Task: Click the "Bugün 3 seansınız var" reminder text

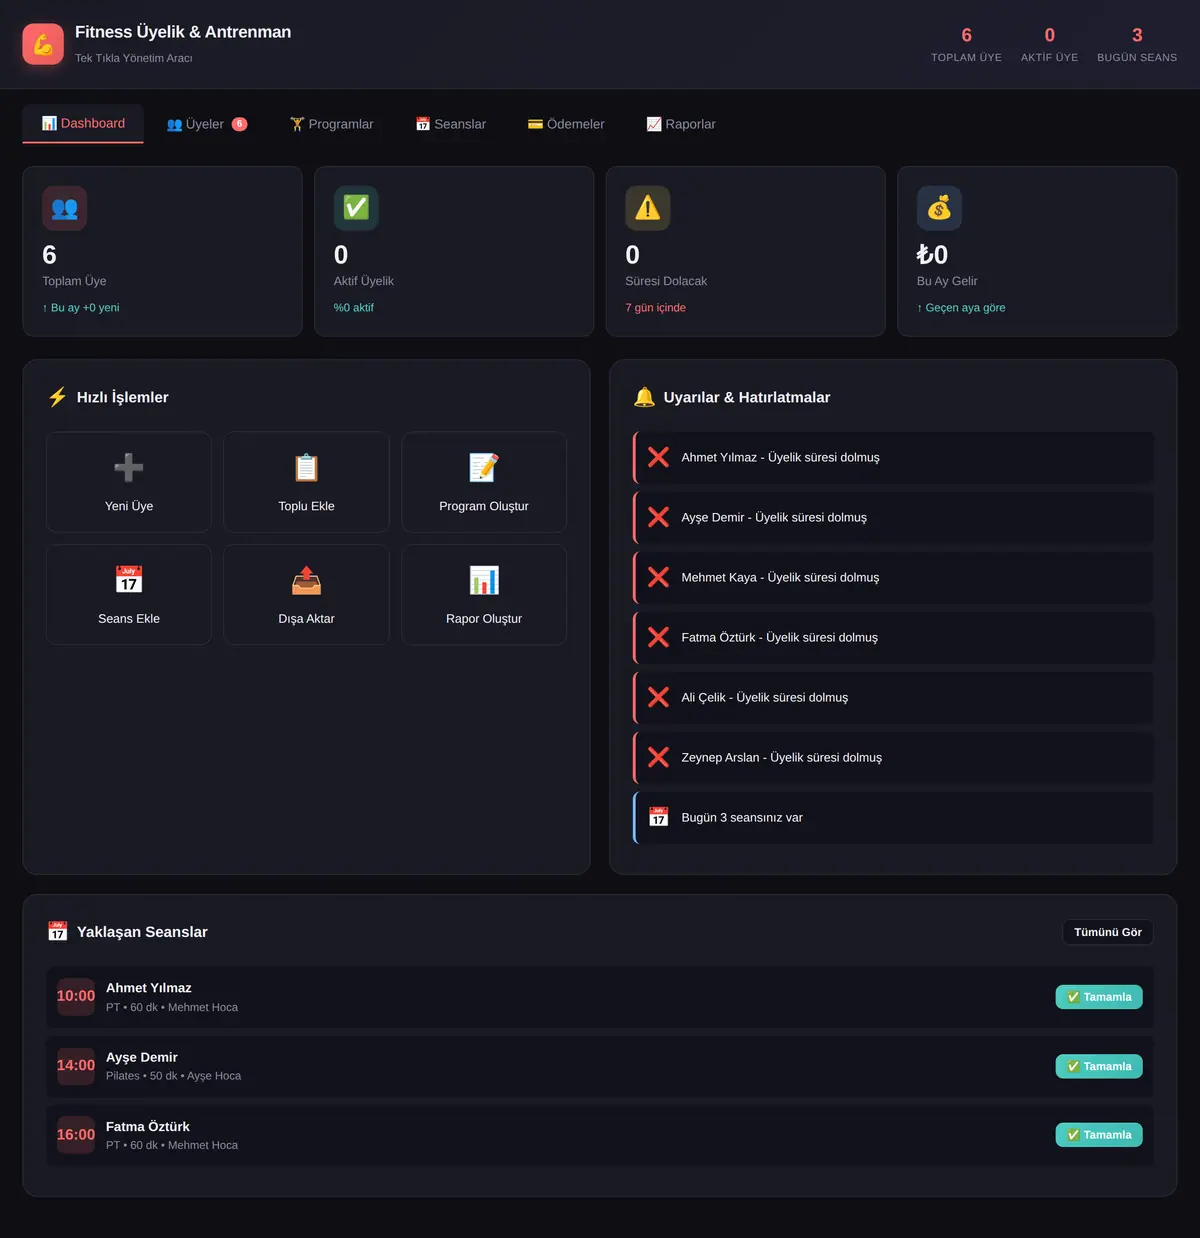Action: [x=742, y=818]
